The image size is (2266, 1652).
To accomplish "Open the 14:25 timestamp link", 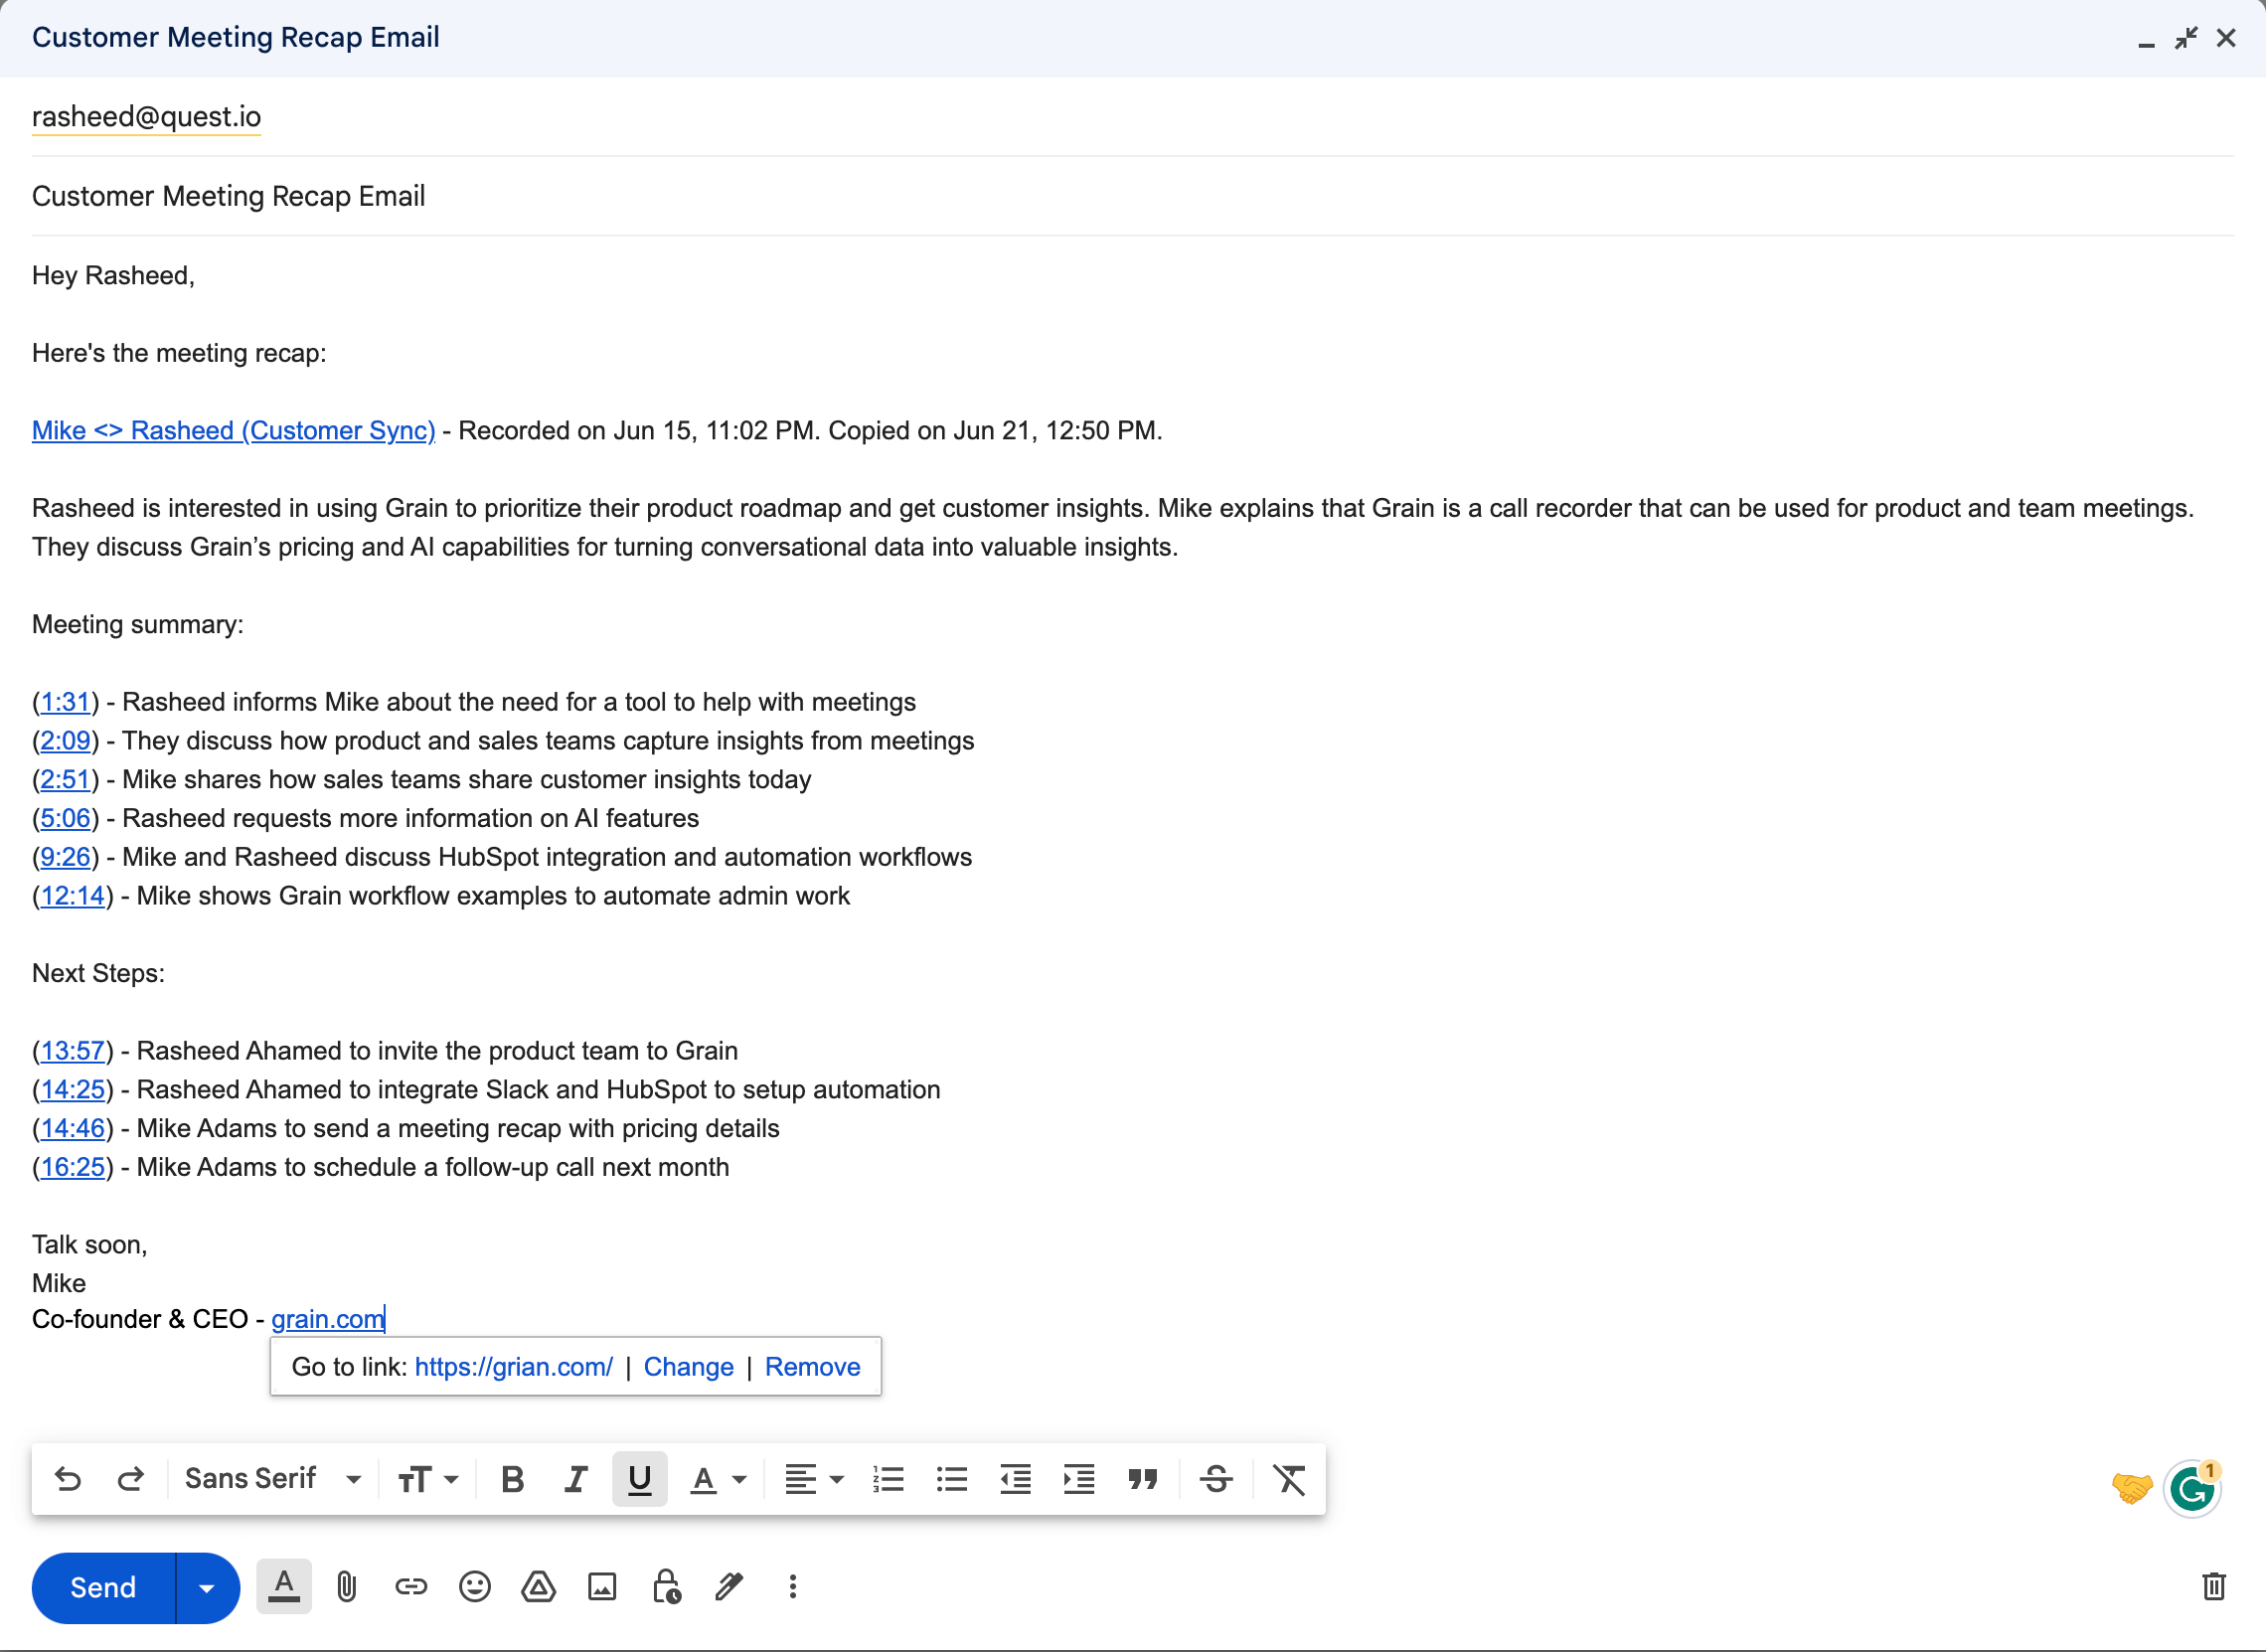I will [73, 1090].
